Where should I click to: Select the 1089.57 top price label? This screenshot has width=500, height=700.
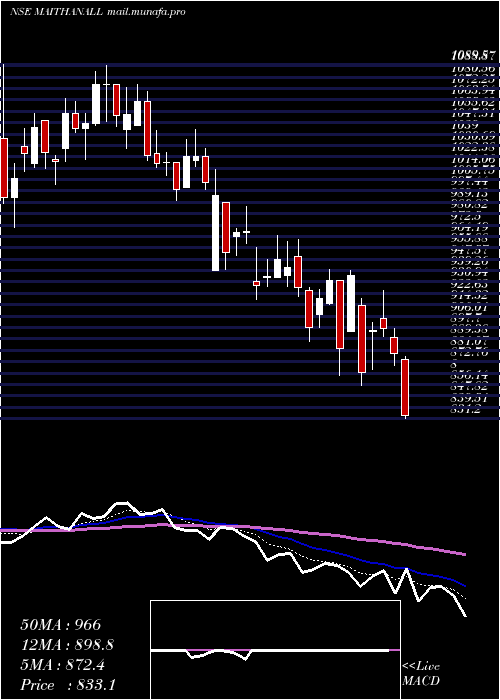click(474, 56)
